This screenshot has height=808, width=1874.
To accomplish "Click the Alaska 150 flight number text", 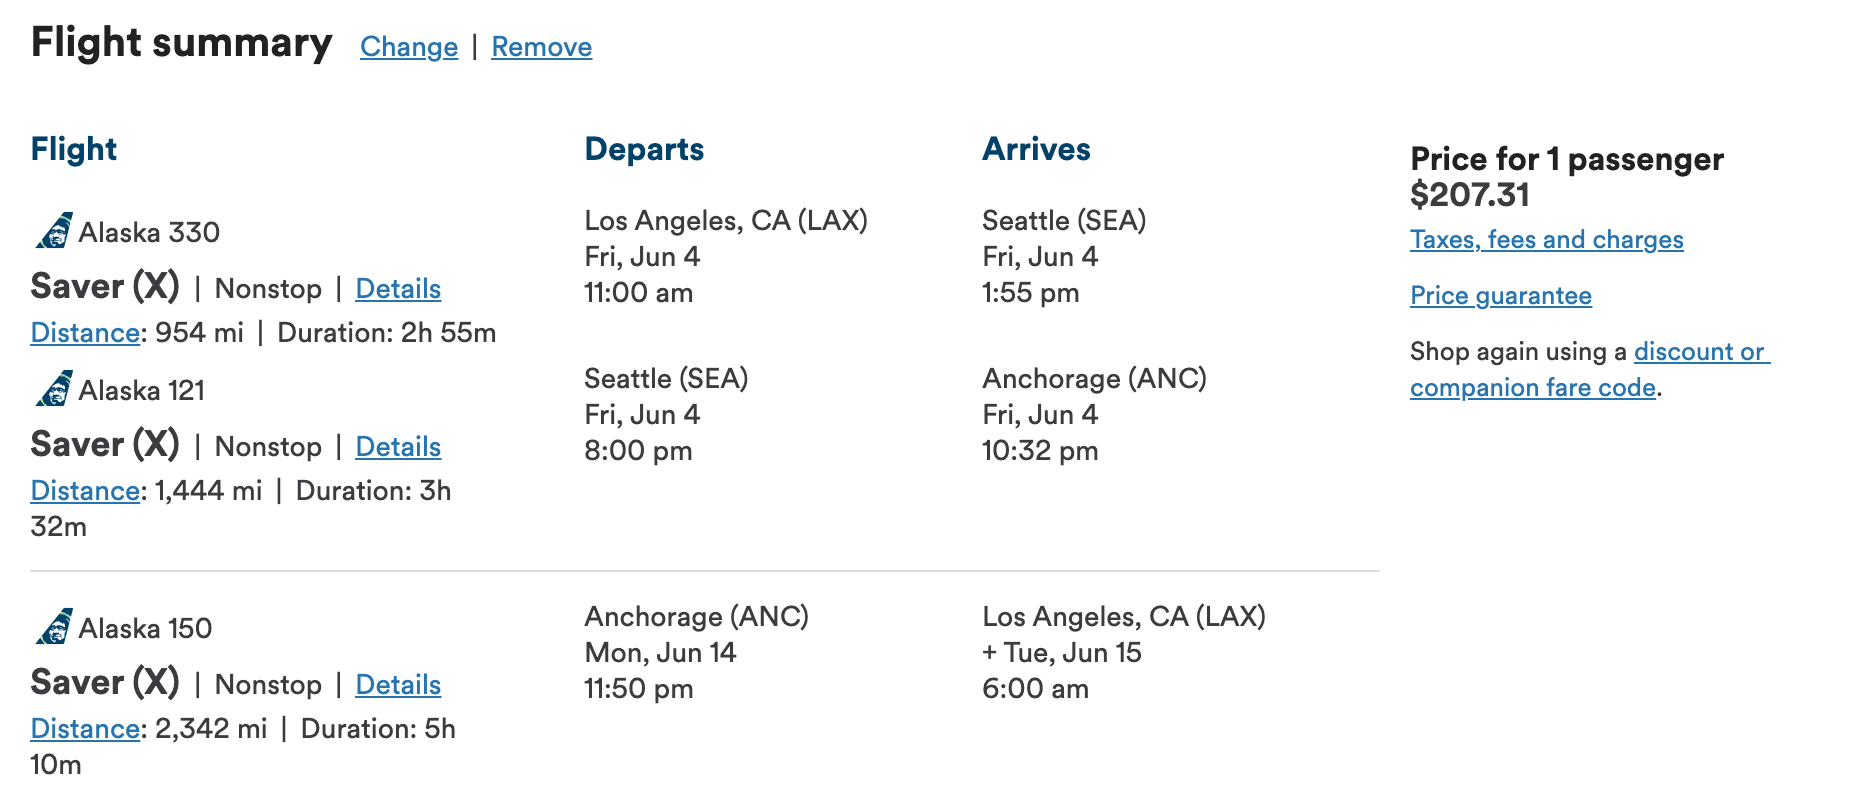I will (x=145, y=629).
